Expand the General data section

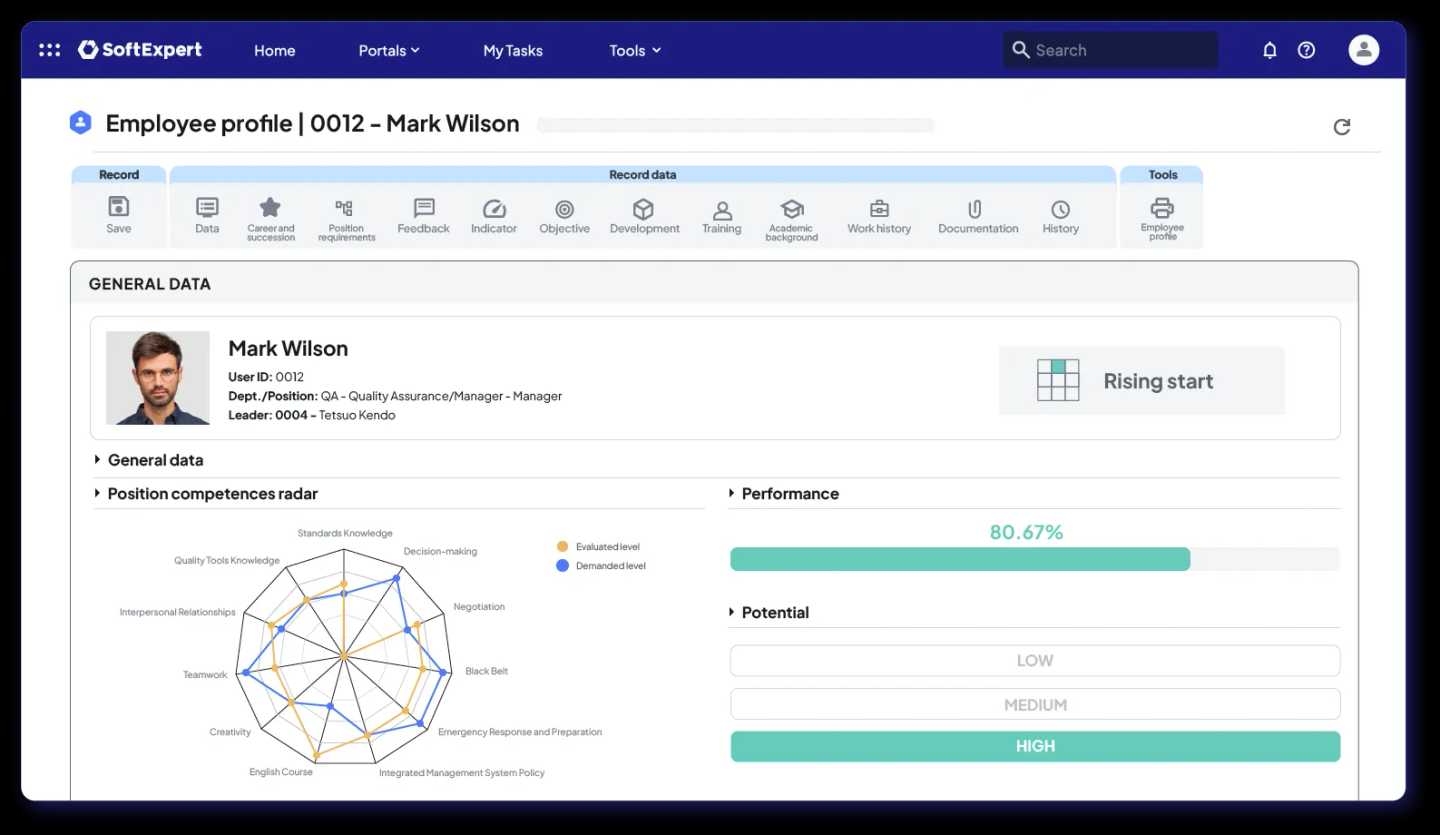(x=155, y=460)
